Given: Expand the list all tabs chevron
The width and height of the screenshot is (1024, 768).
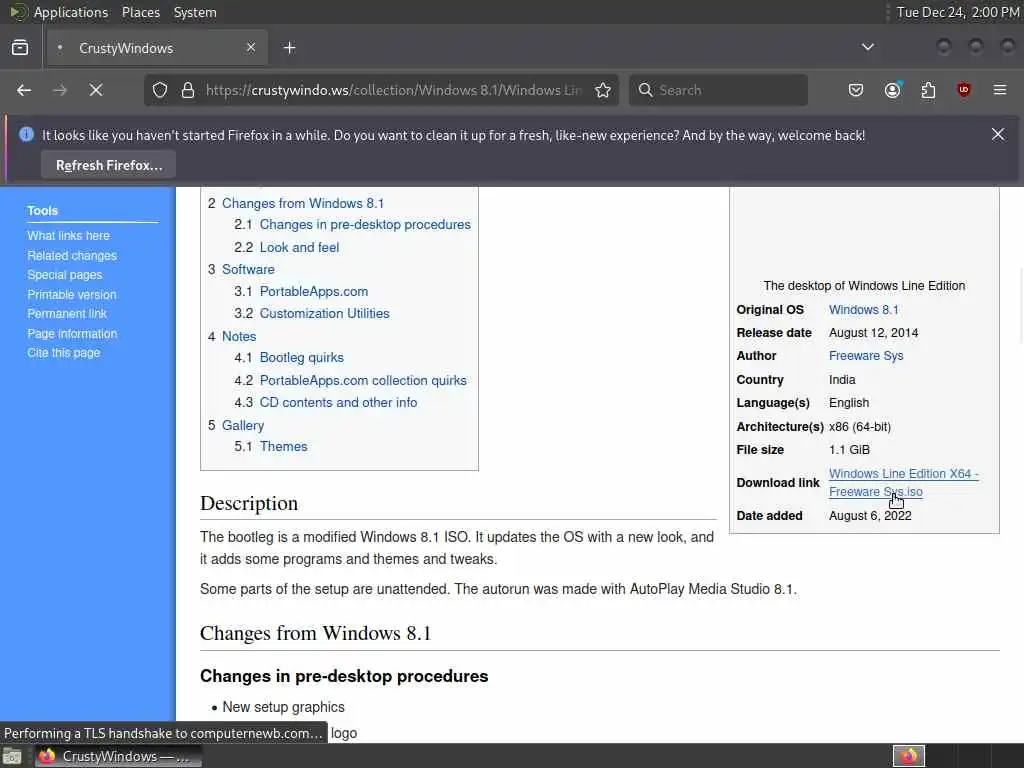Looking at the screenshot, I should click(868, 47).
